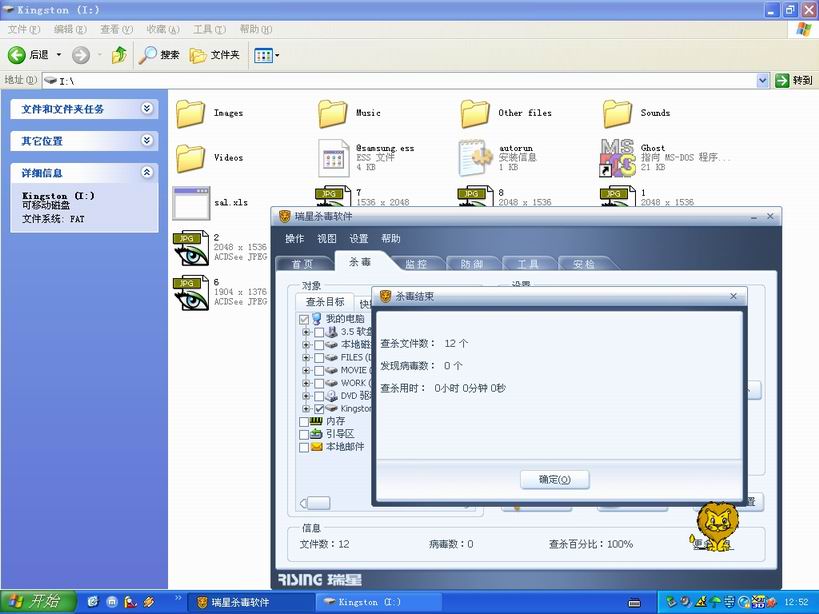Expand the 其它位置 panel chevron
The image size is (819, 614).
(147, 140)
